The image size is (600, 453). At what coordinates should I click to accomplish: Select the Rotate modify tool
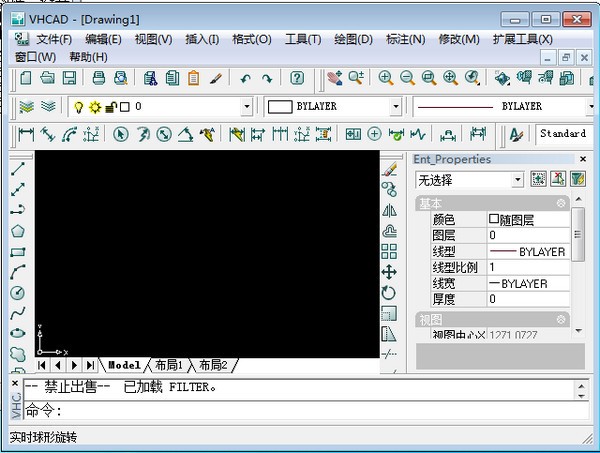[x=389, y=293]
